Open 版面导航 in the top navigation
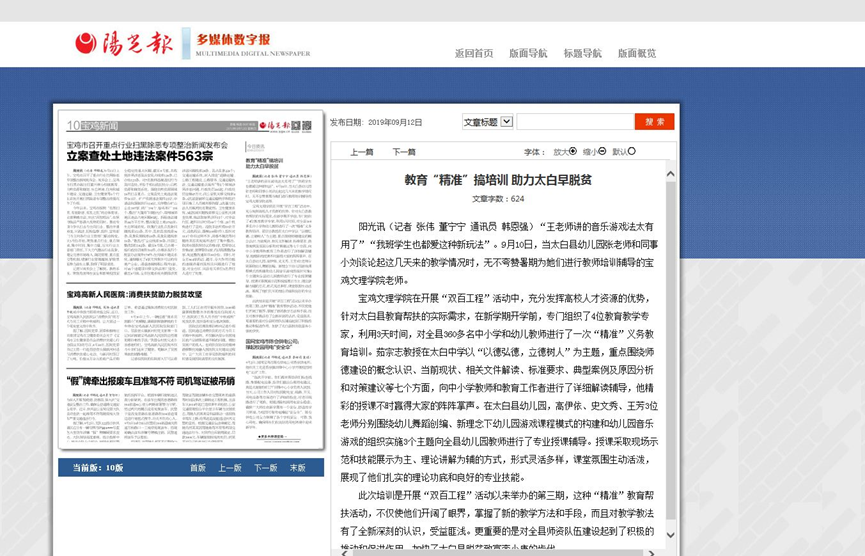Viewport: 865px width, 556px height. click(528, 54)
